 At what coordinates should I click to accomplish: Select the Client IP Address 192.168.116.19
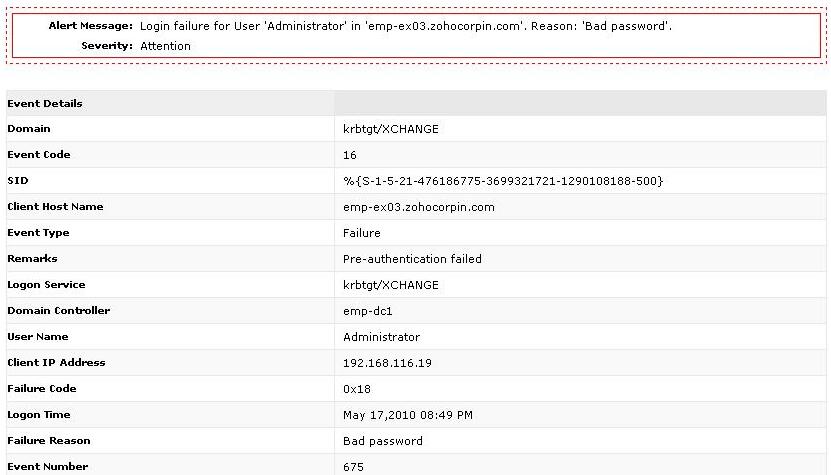(x=387, y=363)
